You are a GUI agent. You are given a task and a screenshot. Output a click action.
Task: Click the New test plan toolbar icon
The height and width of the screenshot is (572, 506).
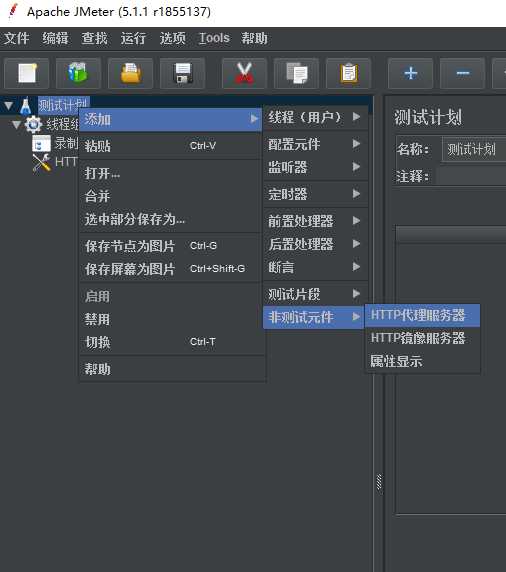pos(27,73)
